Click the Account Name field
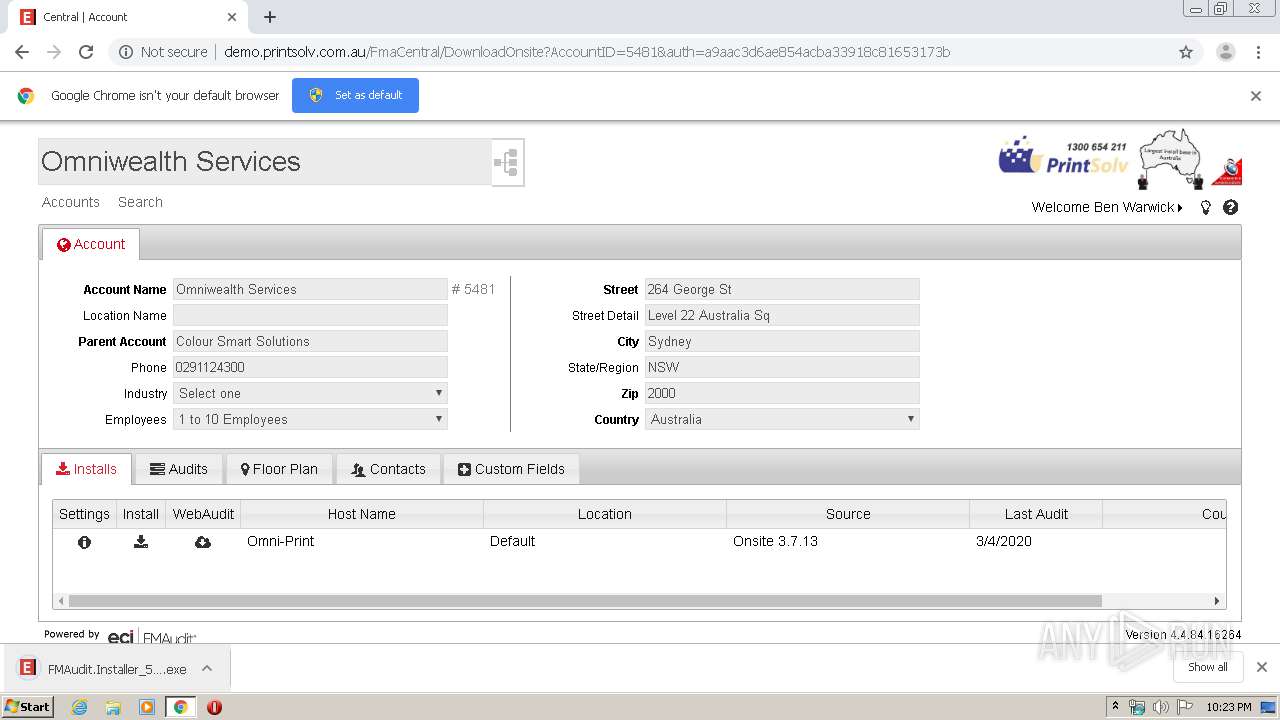This screenshot has width=1280, height=720. pyautogui.click(x=310, y=289)
